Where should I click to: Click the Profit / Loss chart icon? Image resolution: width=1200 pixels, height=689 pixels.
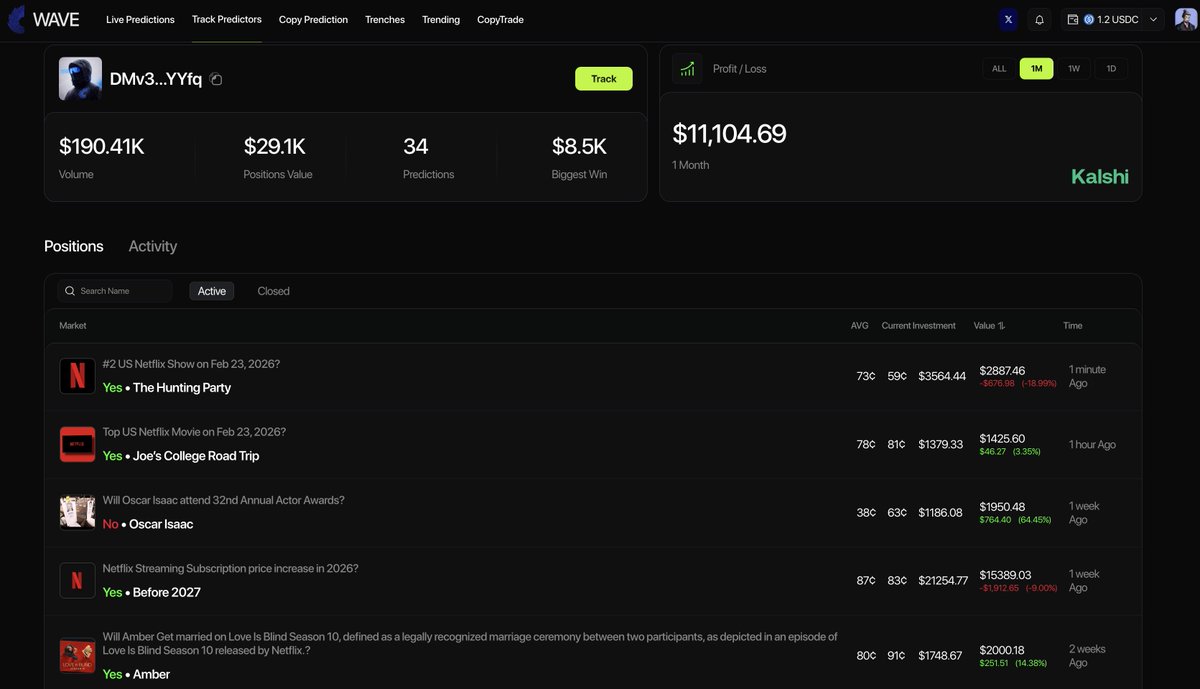tap(687, 69)
